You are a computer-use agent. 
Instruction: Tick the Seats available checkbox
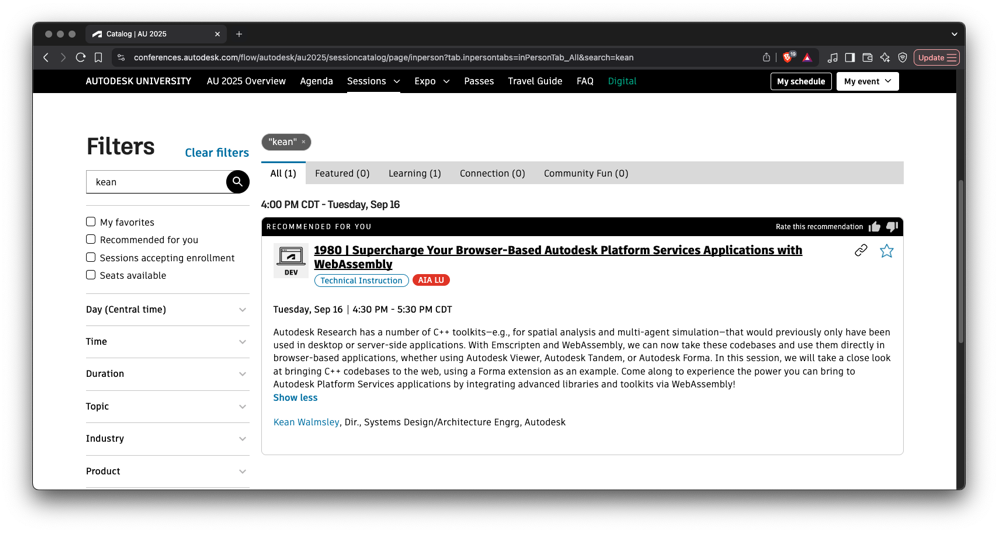[91, 275]
